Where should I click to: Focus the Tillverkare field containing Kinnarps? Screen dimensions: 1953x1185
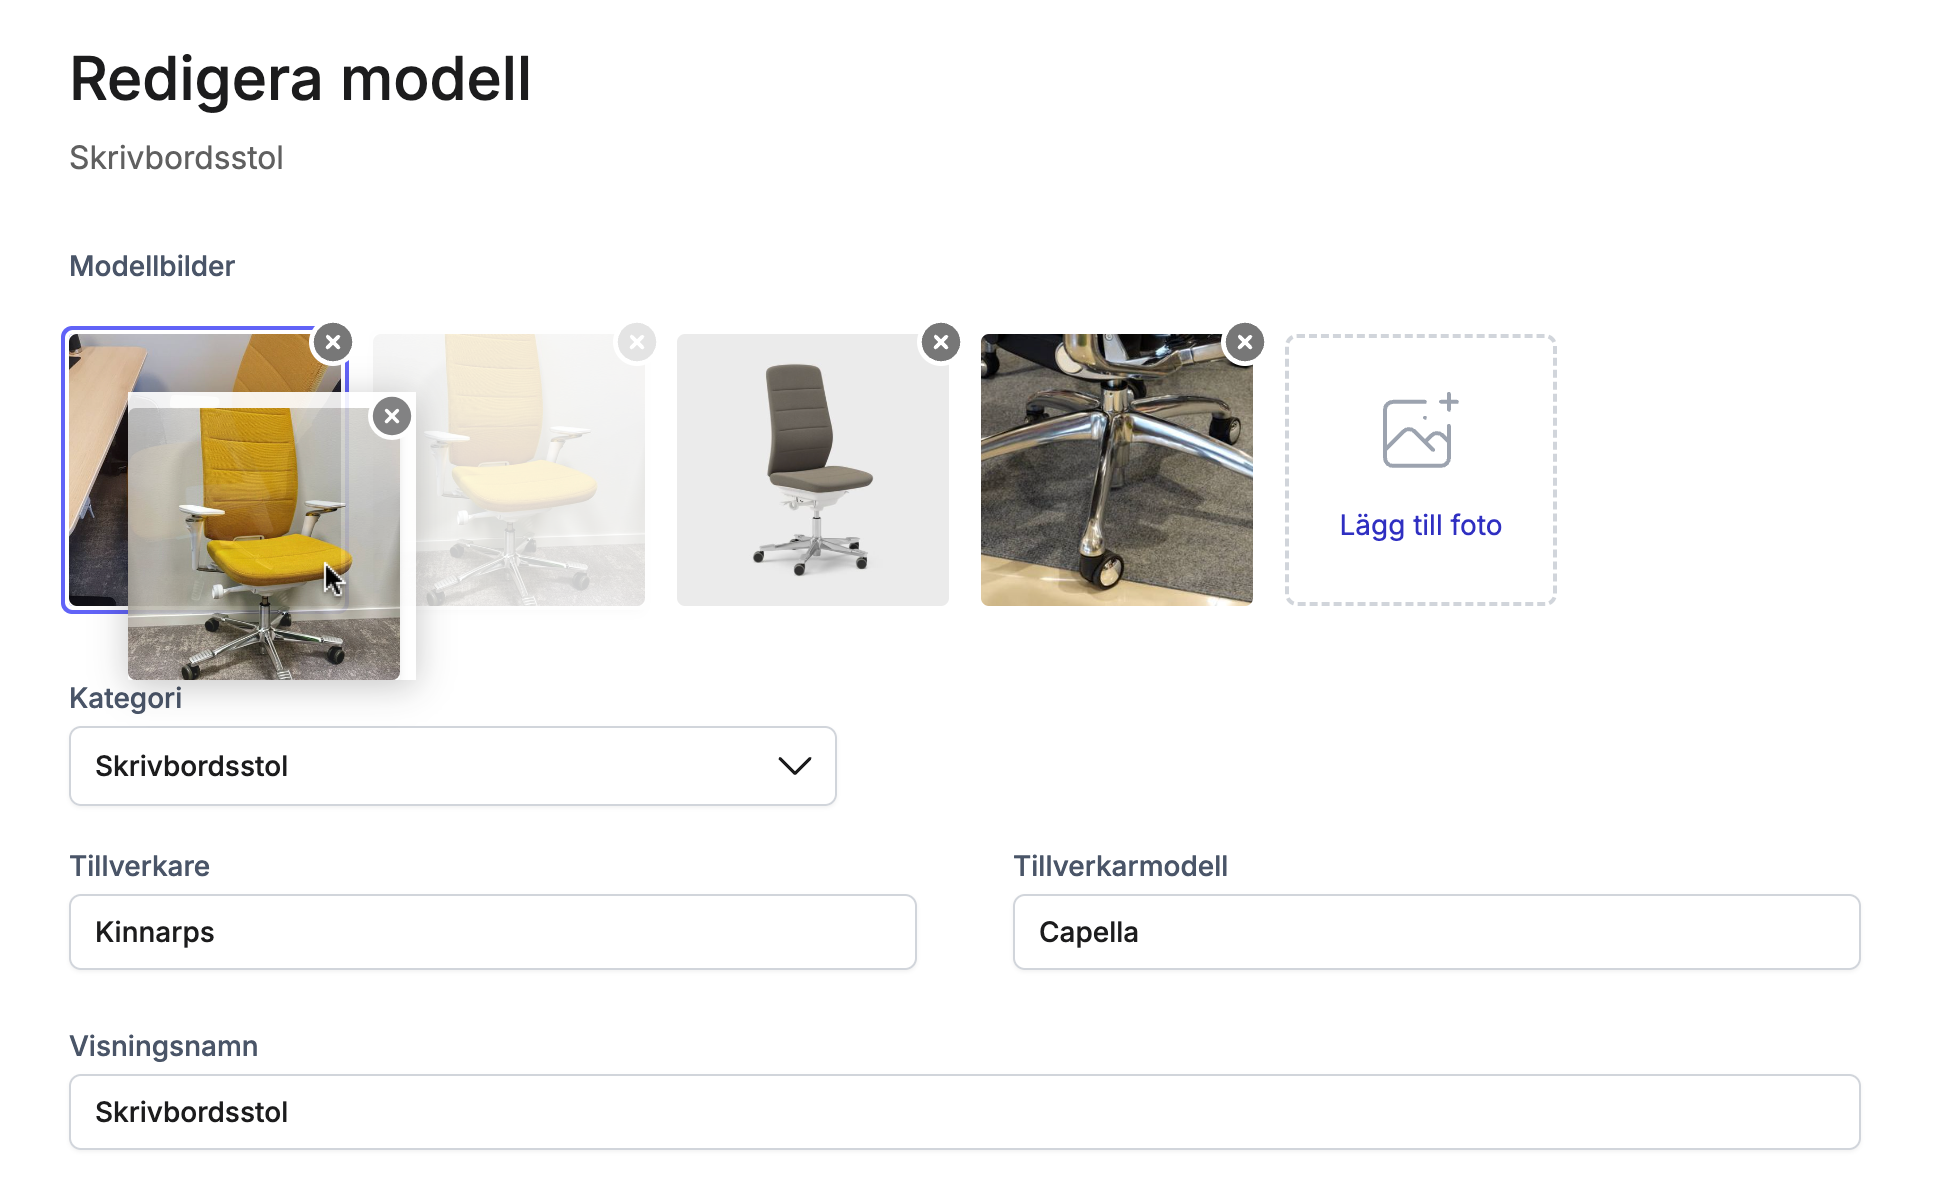(493, 932)
